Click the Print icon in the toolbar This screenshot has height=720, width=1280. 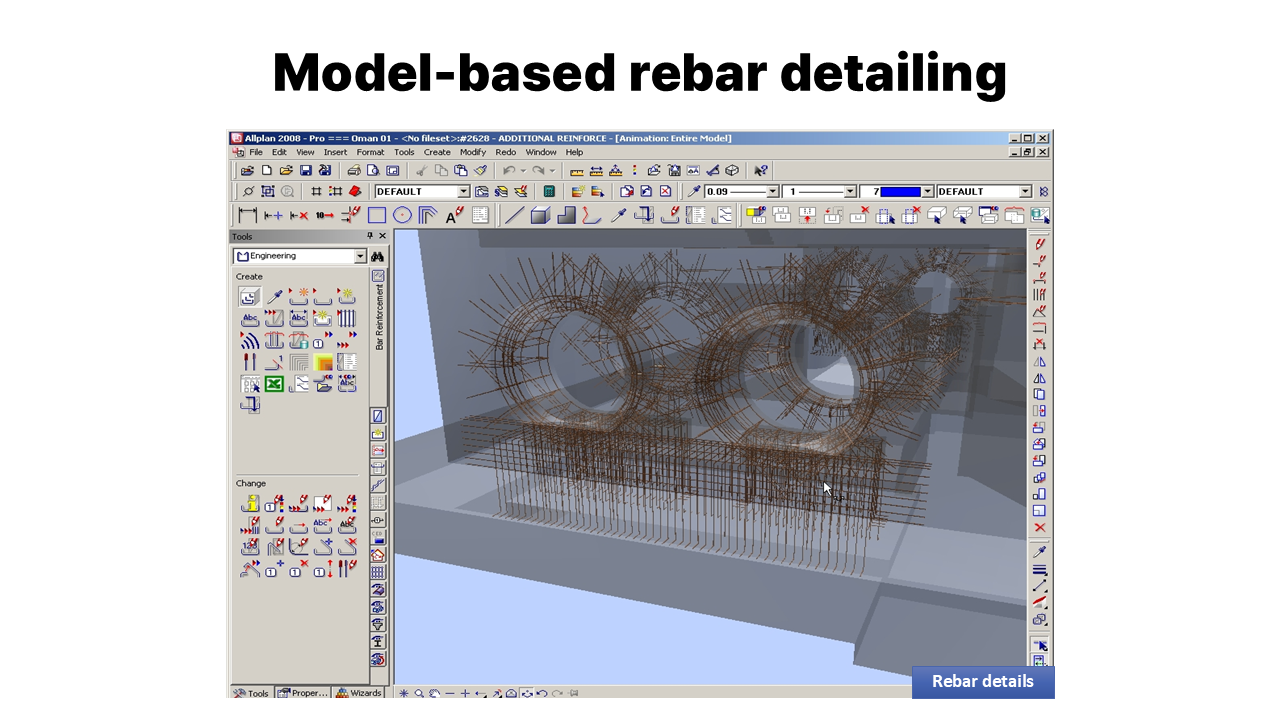click(354, 171)
